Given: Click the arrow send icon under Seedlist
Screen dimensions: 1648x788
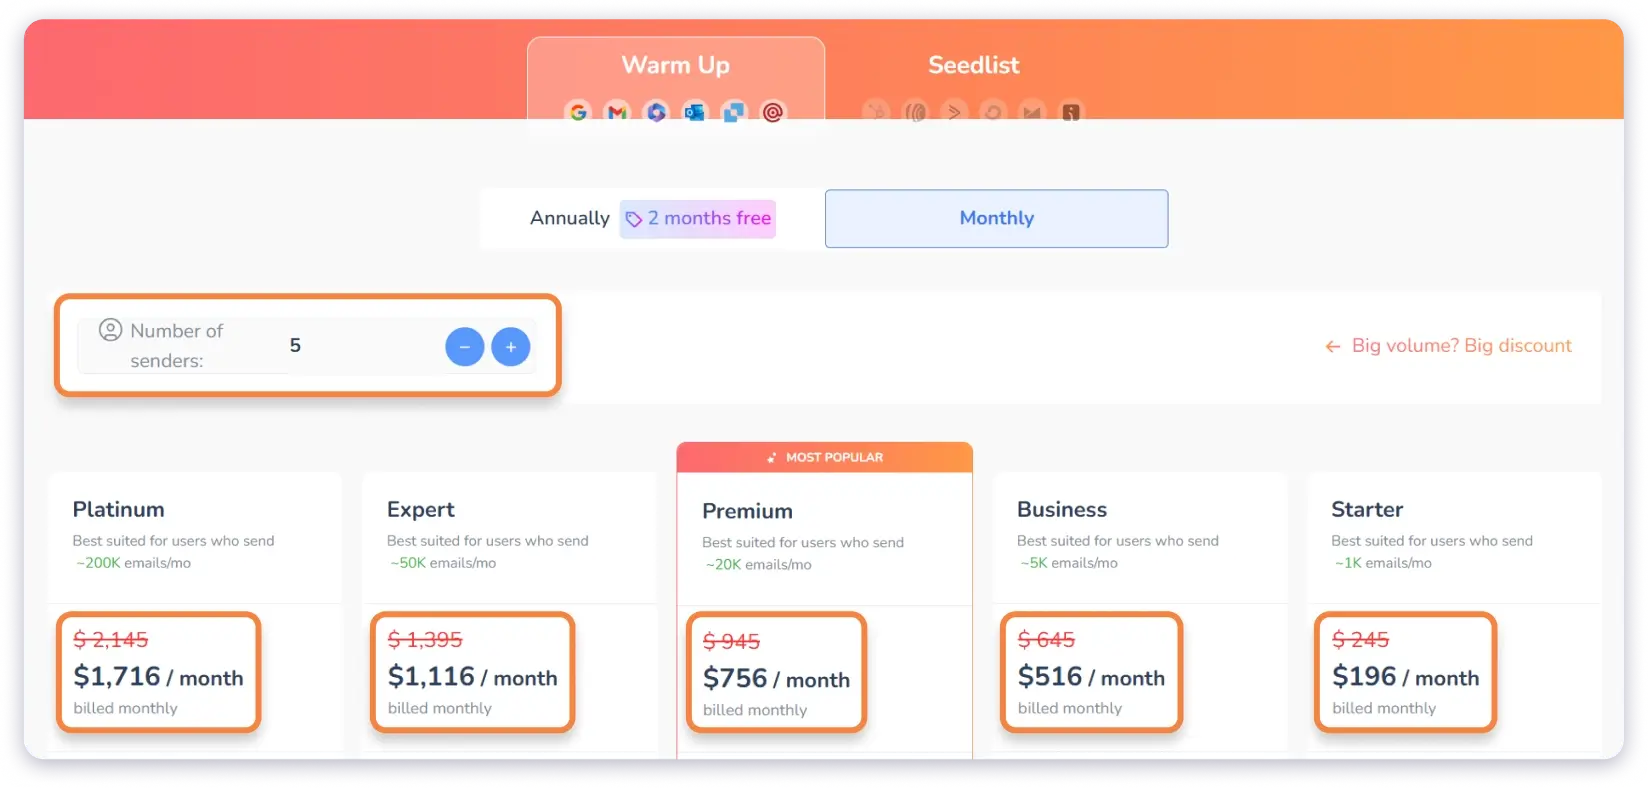Looking at the screenshot, I should pyautogui.click(x=955, y=112).
